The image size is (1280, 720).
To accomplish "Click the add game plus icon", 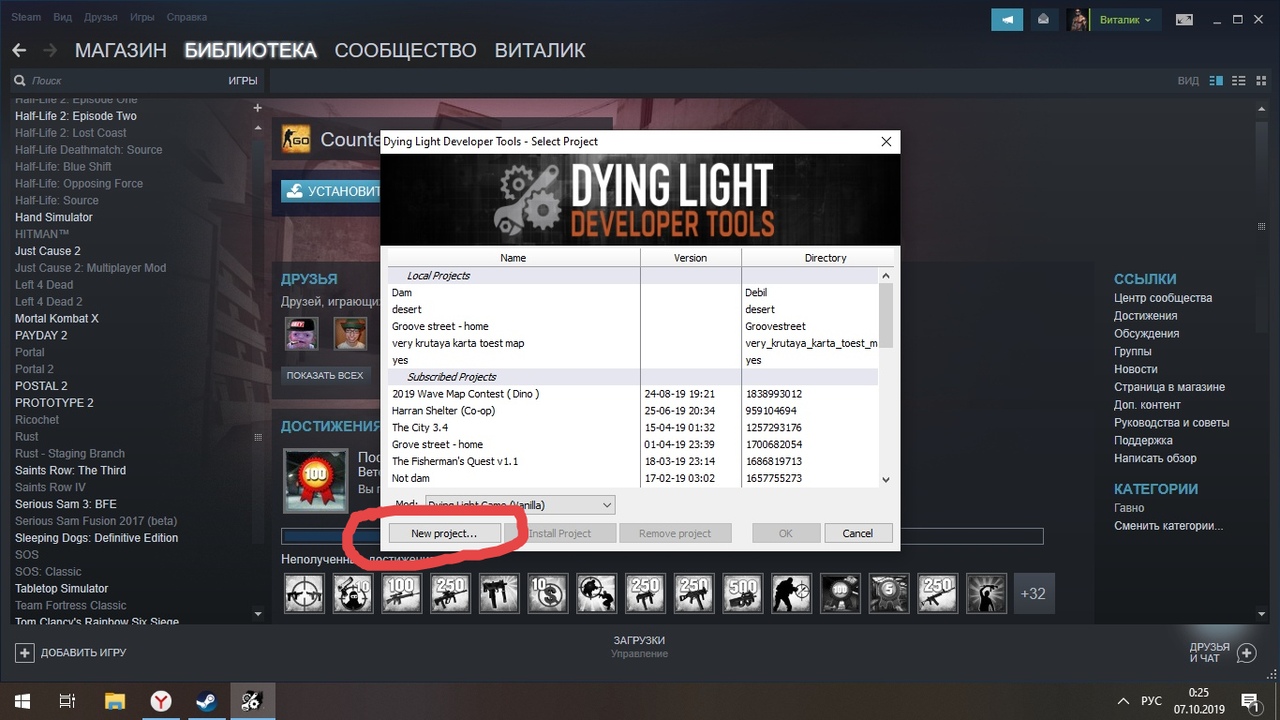I will tap(24, 653).
